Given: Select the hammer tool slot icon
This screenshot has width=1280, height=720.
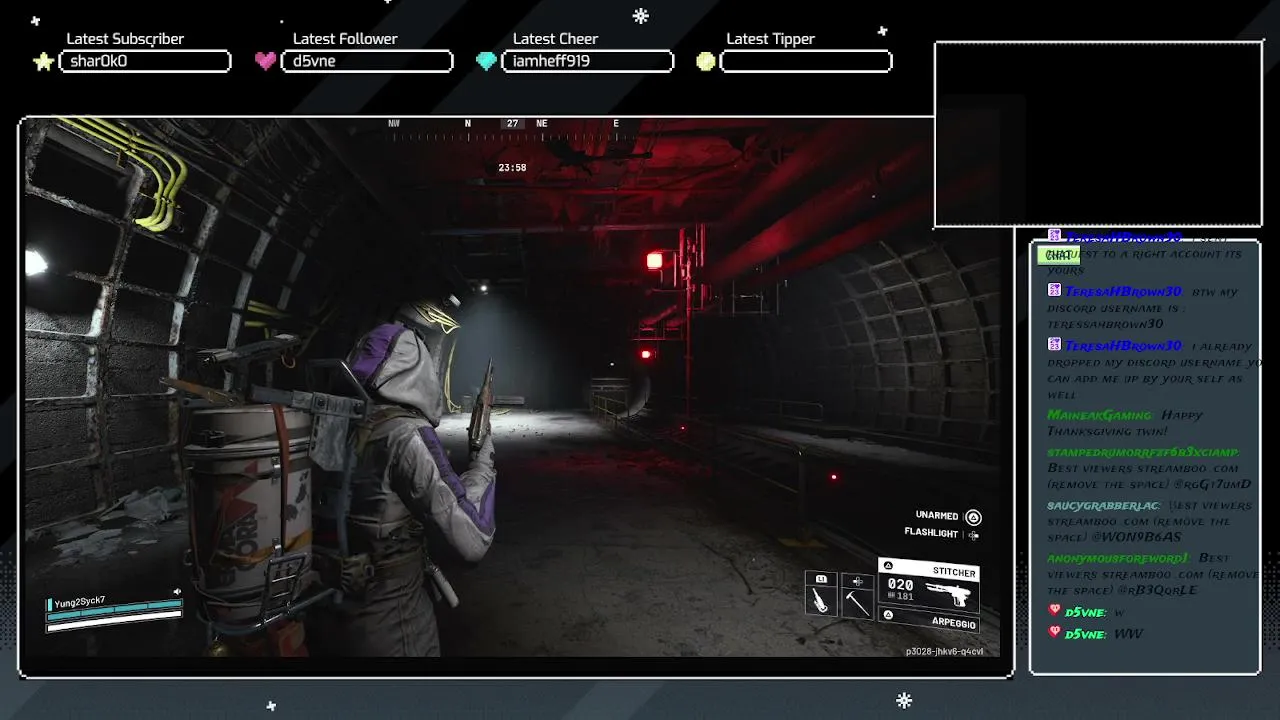Looking at the screenshot, I should (857, 602).
